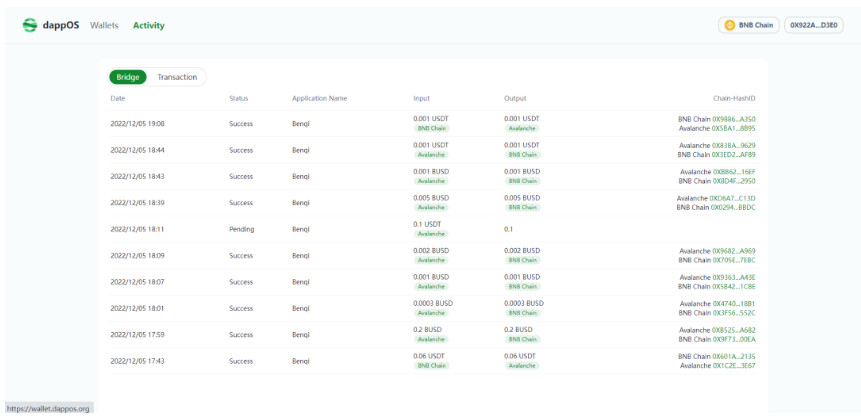Click Avalanche tag under 19:08 output
Screen dimensions: 861x417
[x=522, y=128]
